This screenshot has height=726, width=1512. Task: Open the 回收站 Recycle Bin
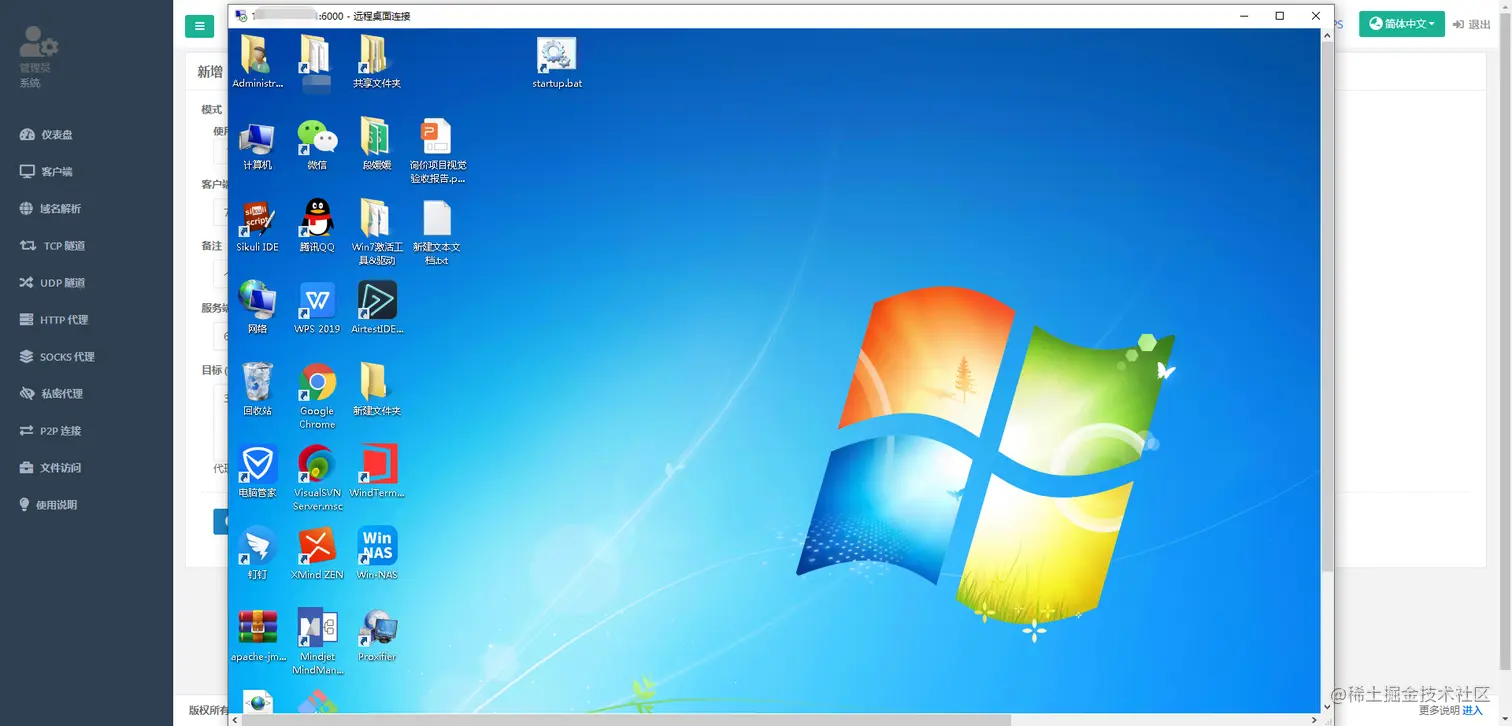[x=257, y=390]
